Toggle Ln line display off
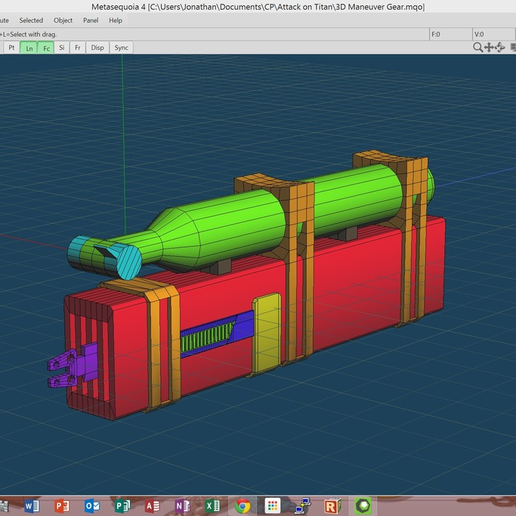Viewport: 516px width, 516px height. [x=29, y=48]
